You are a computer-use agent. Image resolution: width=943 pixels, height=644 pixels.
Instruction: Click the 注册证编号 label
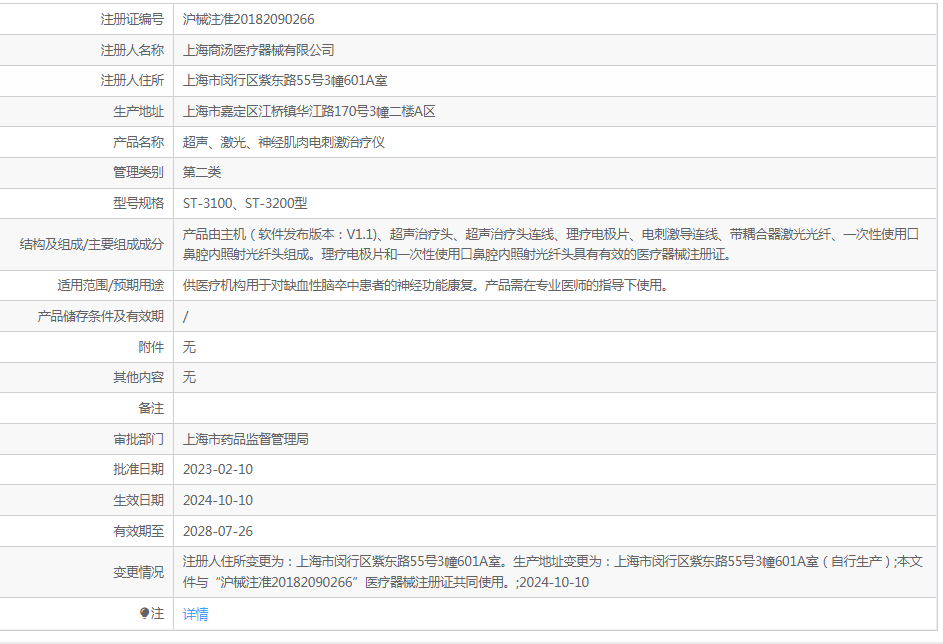pos(132,19)
